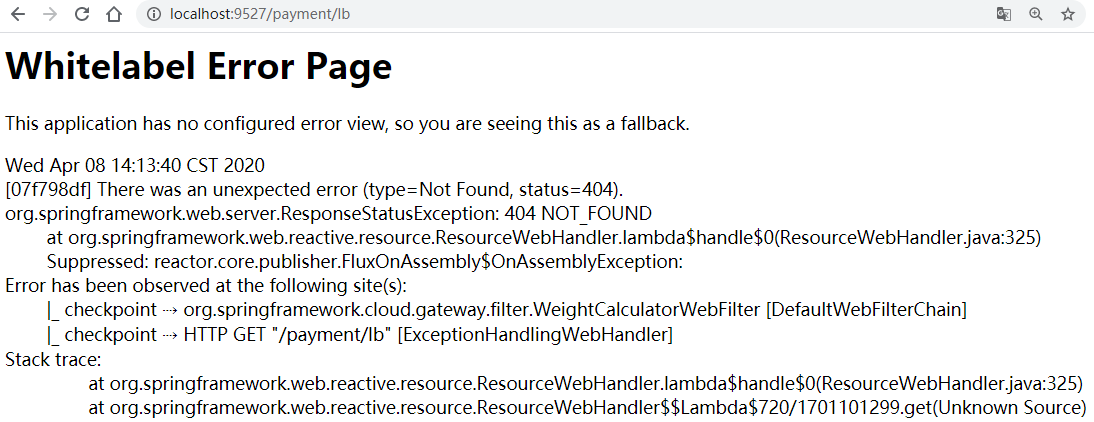Open the browser home page
This screenshot has height=422, width=1094.
point(113,14)
